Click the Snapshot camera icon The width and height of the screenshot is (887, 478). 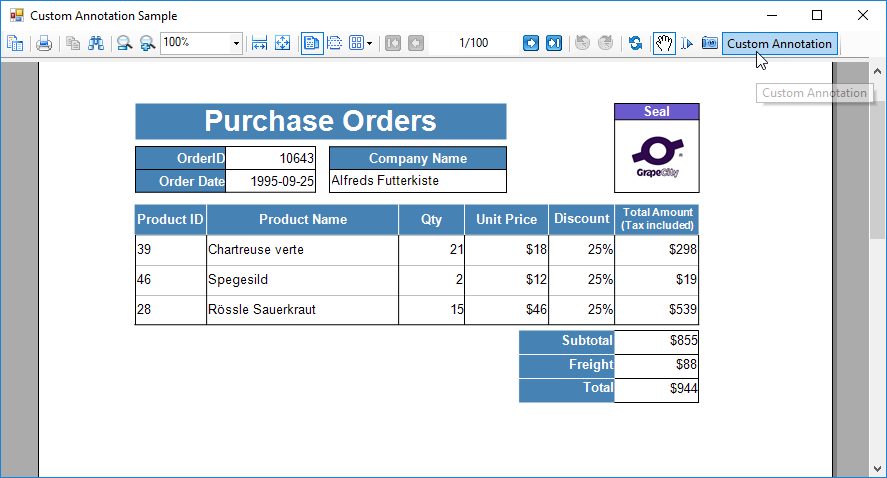tap(709, 44)
